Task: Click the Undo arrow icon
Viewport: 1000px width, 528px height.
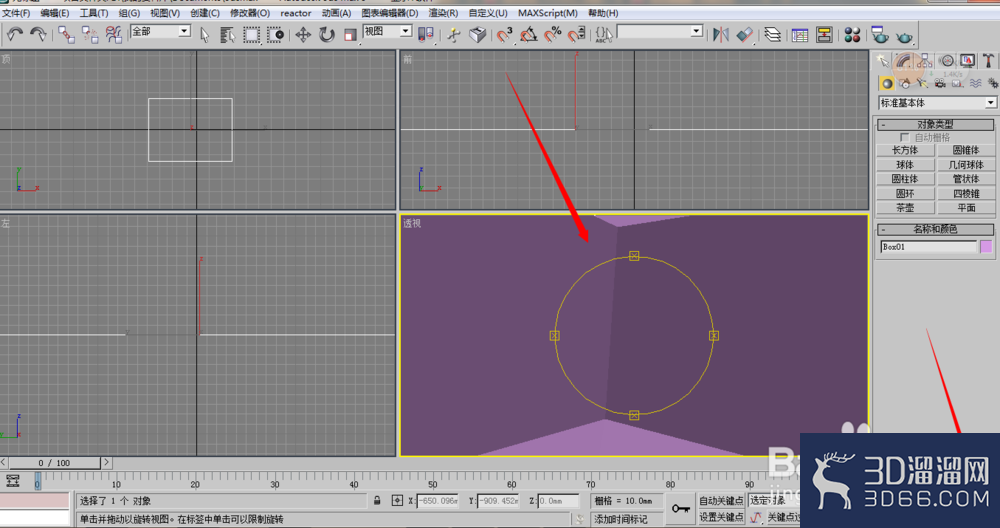Action: point(15,34)
